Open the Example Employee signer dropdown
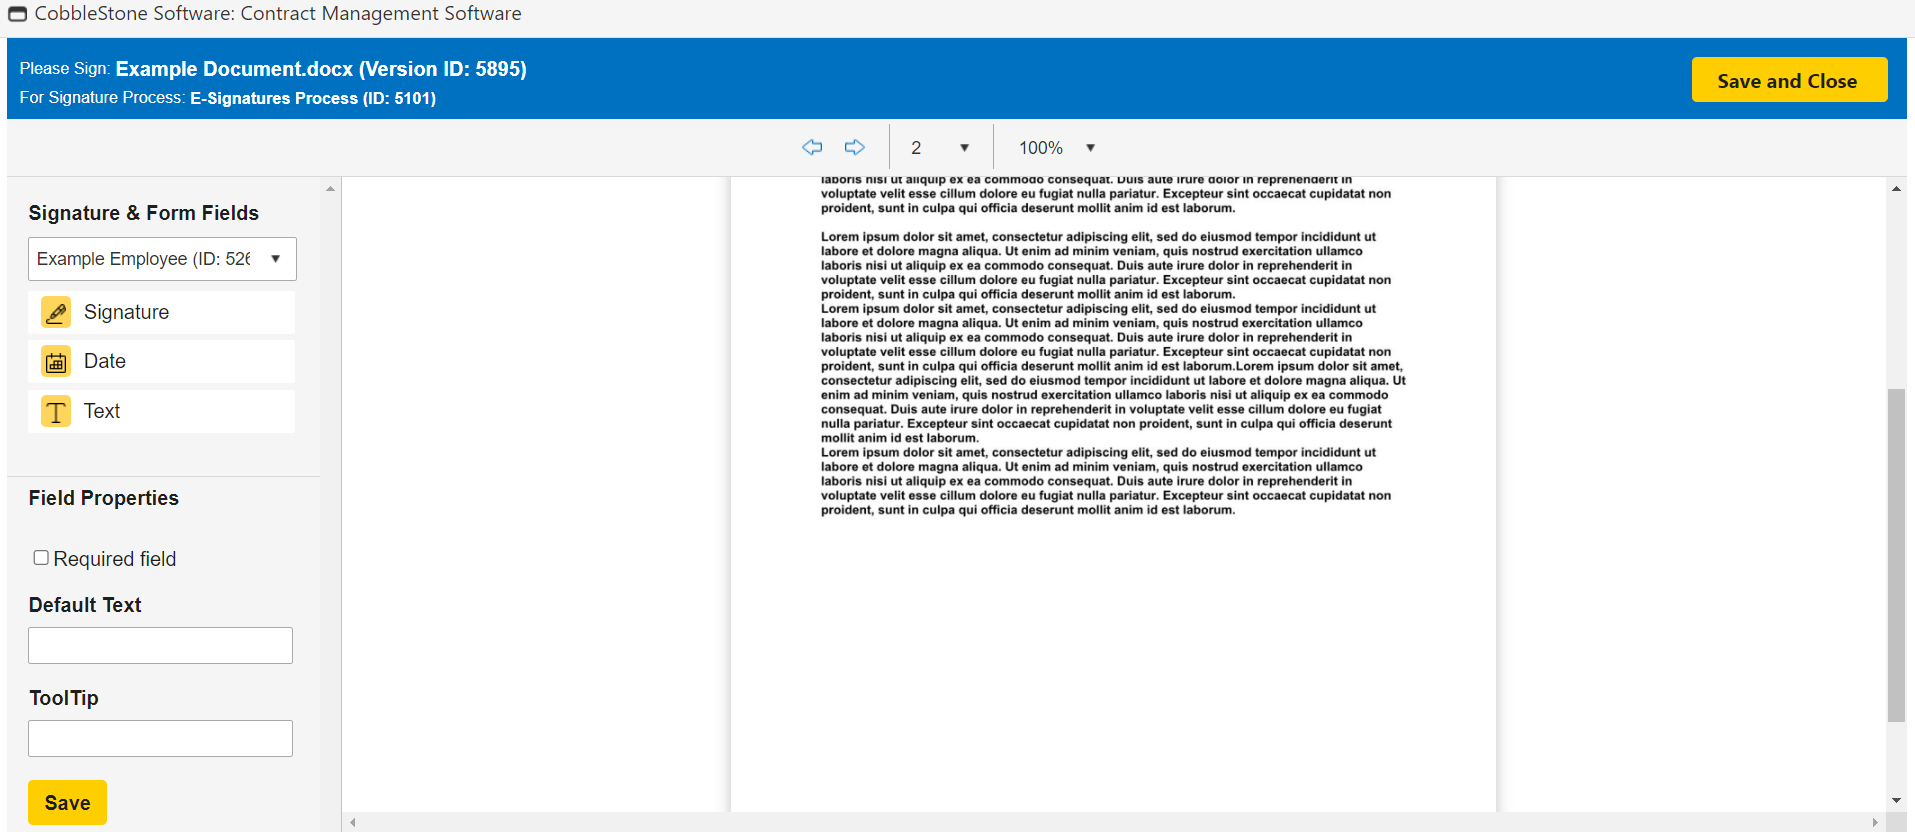This screenshot has height=832, width=1915. click(162, 259)
